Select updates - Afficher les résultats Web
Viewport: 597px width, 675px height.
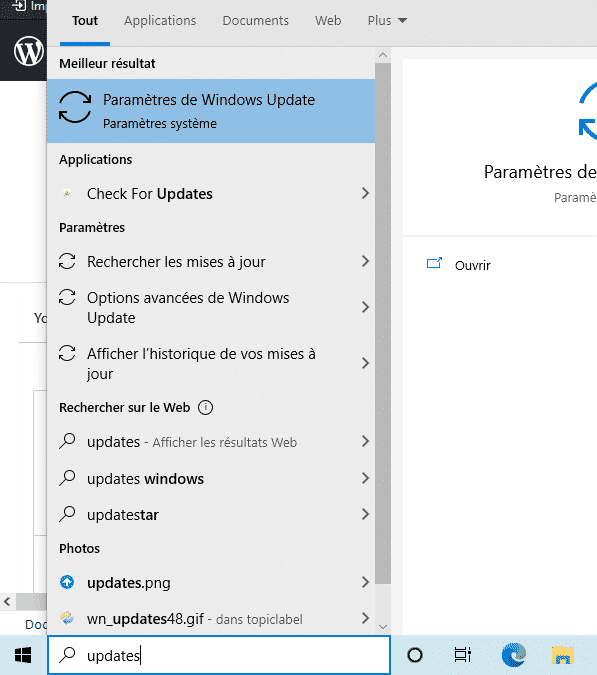210,442
